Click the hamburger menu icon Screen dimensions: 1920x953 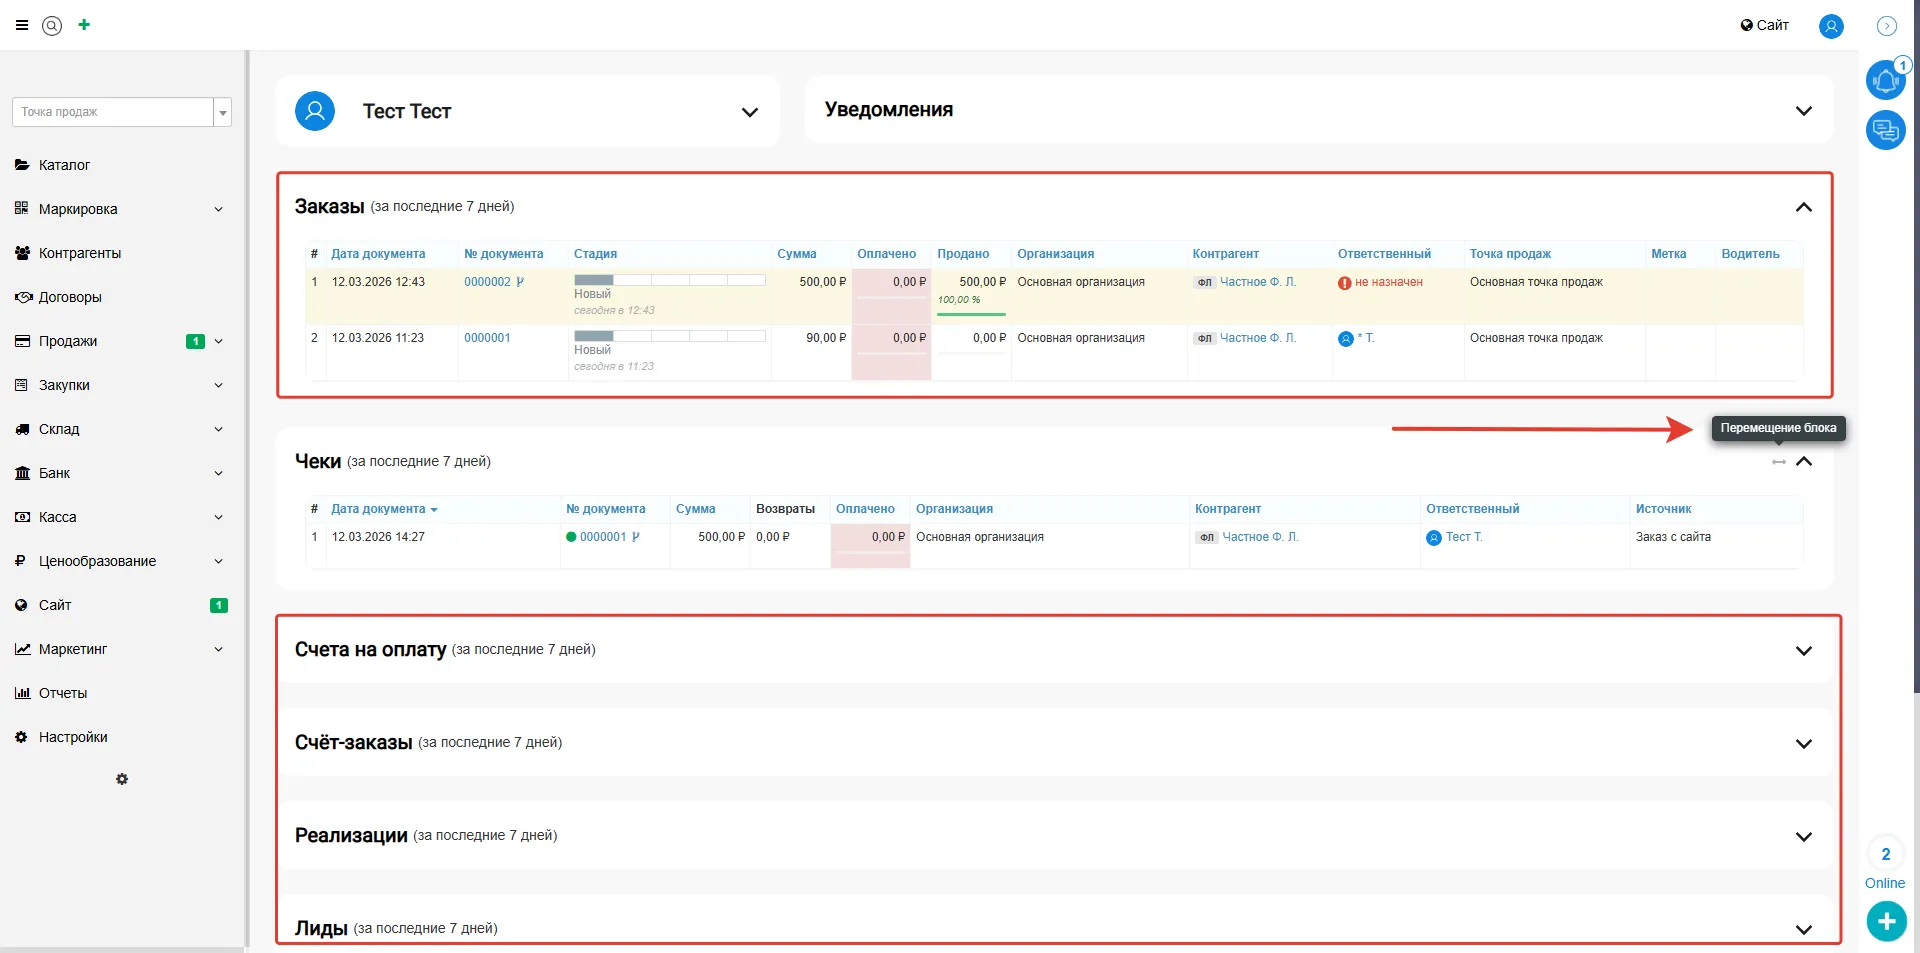22,25
